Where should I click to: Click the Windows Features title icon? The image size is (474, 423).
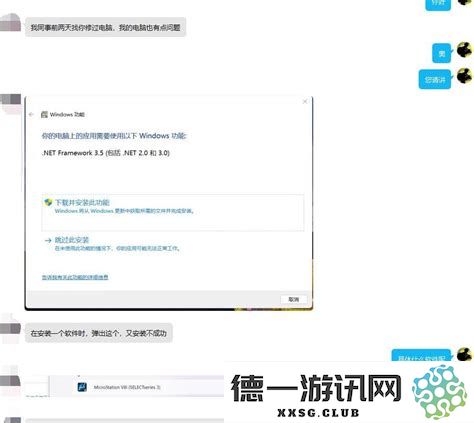(x=44, y=115)
